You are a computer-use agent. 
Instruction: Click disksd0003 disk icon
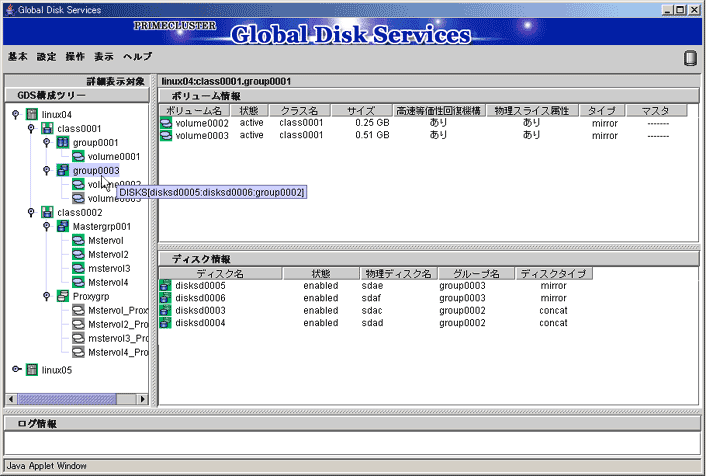pyautogui.click(x=165, y=310)
